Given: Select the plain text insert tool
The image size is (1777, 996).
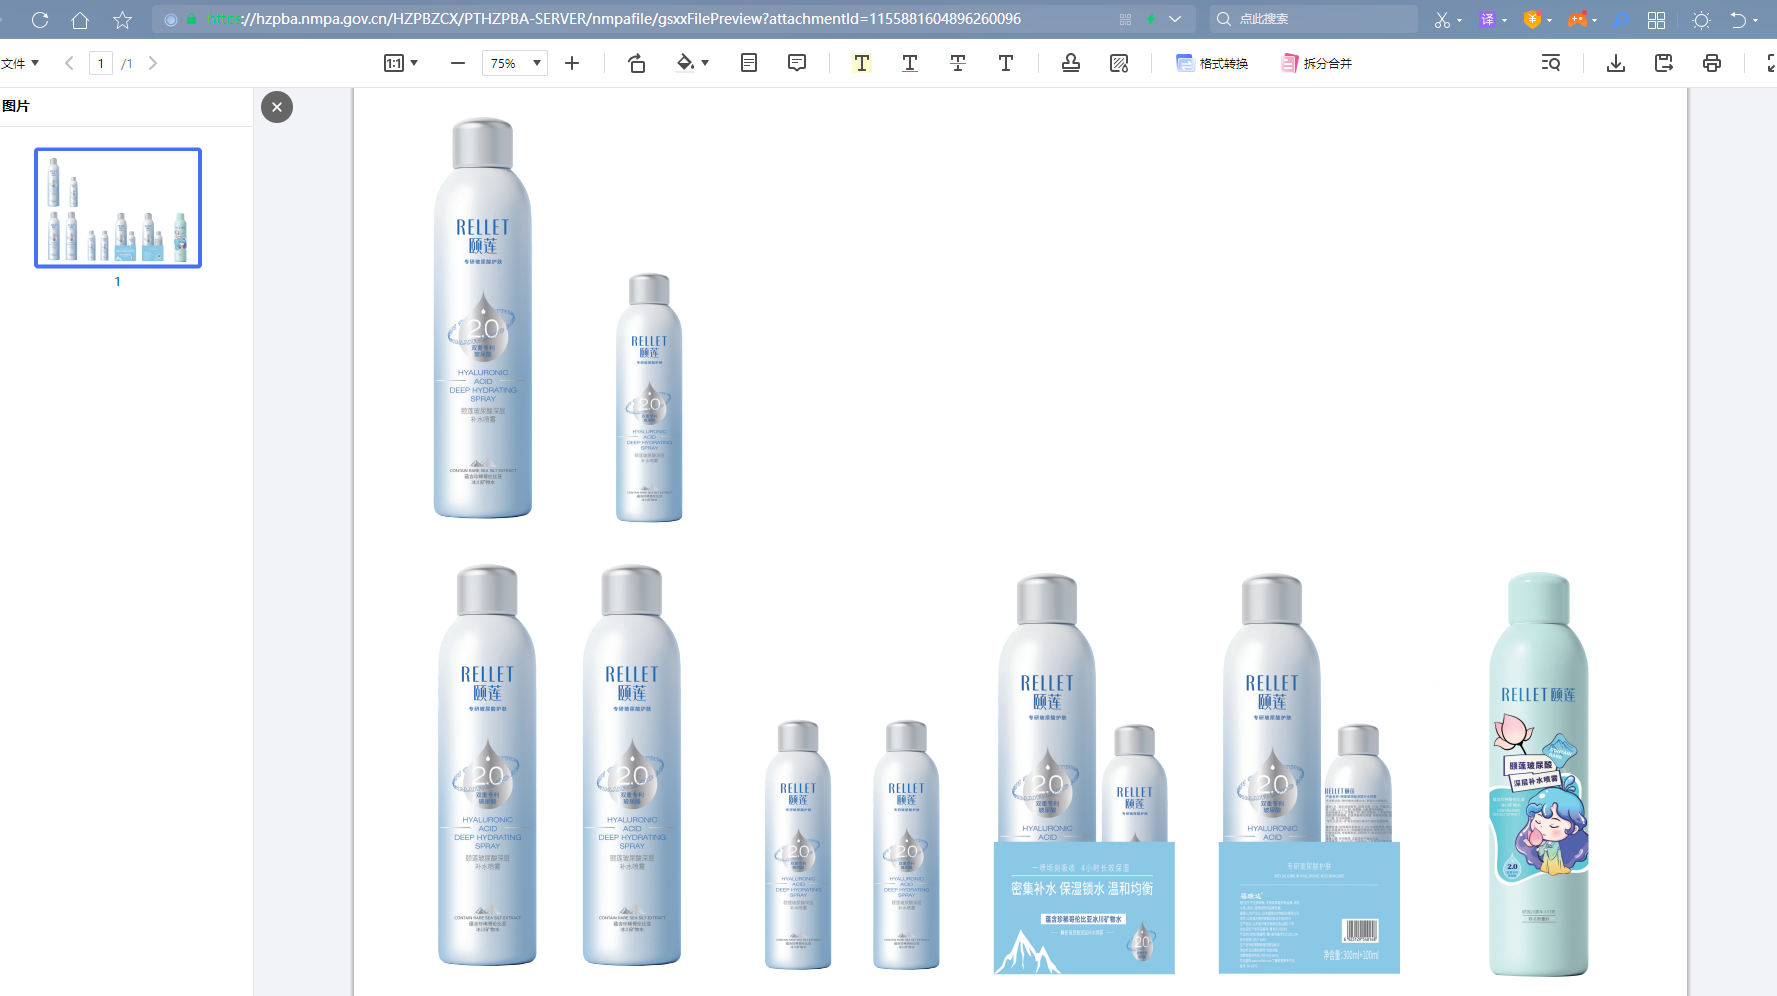Looking at the screenshot, I should (1006, 63).
